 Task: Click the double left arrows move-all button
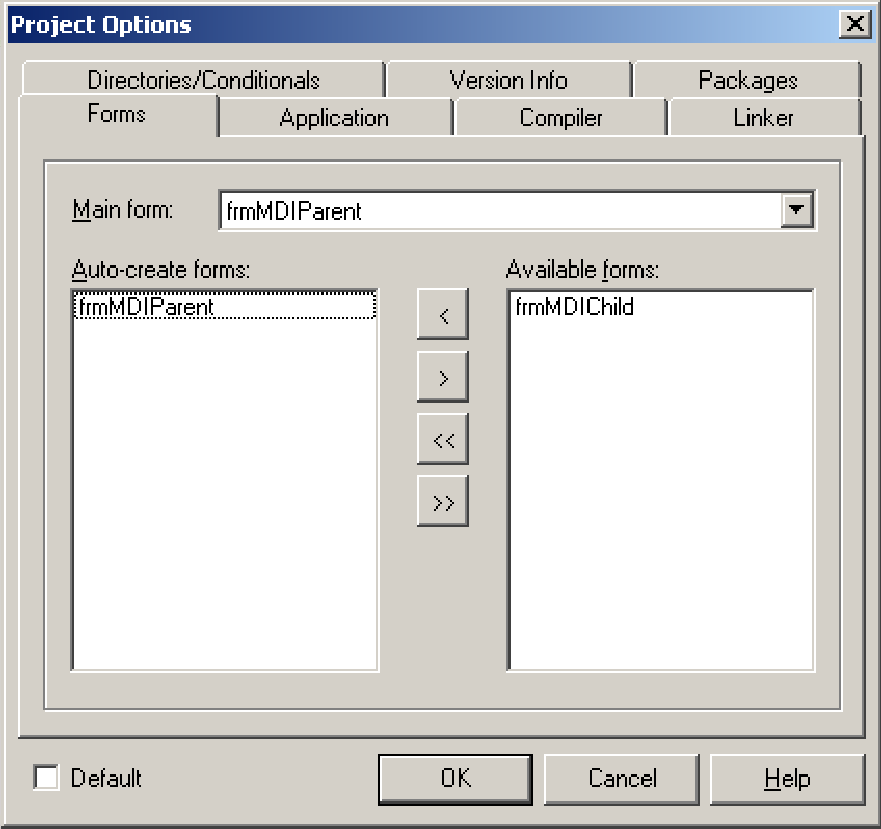443,440
